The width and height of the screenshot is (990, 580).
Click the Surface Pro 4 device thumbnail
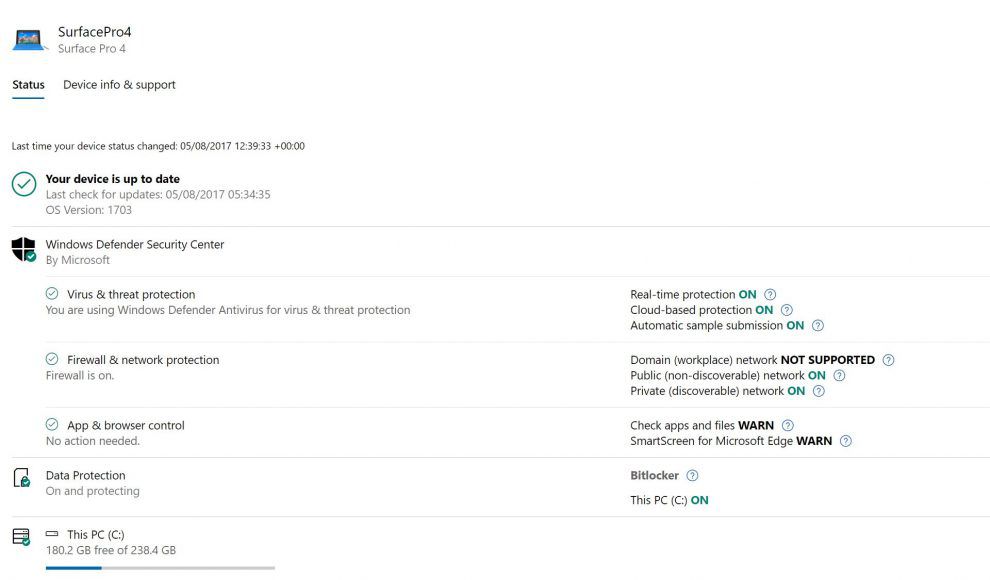point(28,40)
